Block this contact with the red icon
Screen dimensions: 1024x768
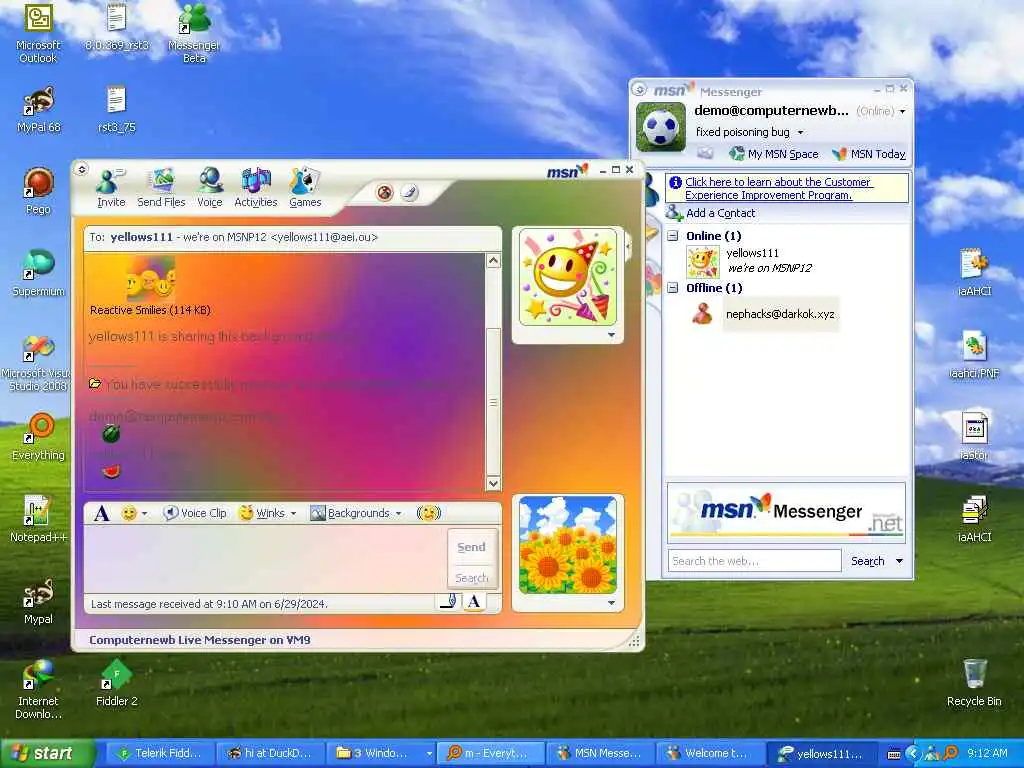click(385, 193)
